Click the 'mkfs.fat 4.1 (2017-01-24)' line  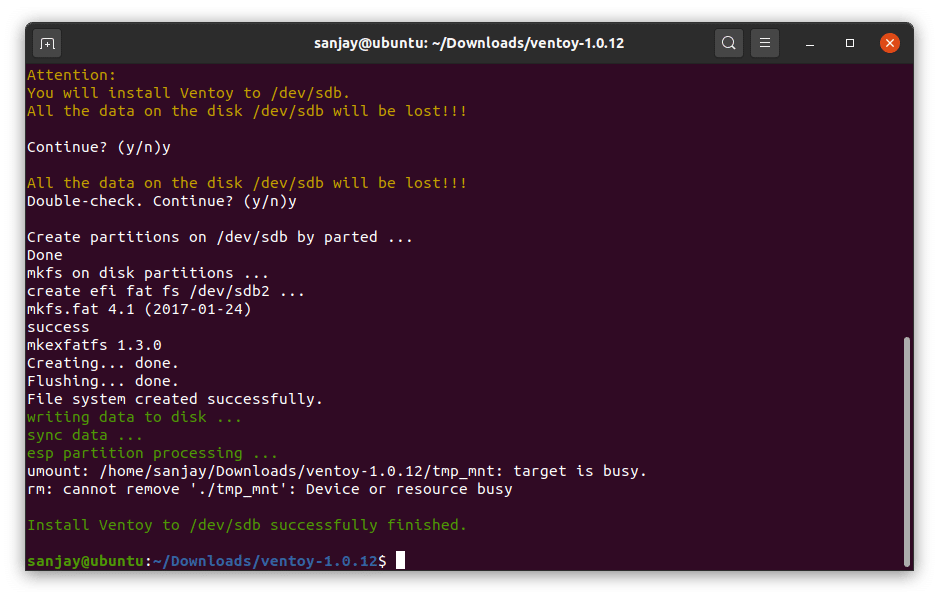pyautogui.click(x=138, y=309)
